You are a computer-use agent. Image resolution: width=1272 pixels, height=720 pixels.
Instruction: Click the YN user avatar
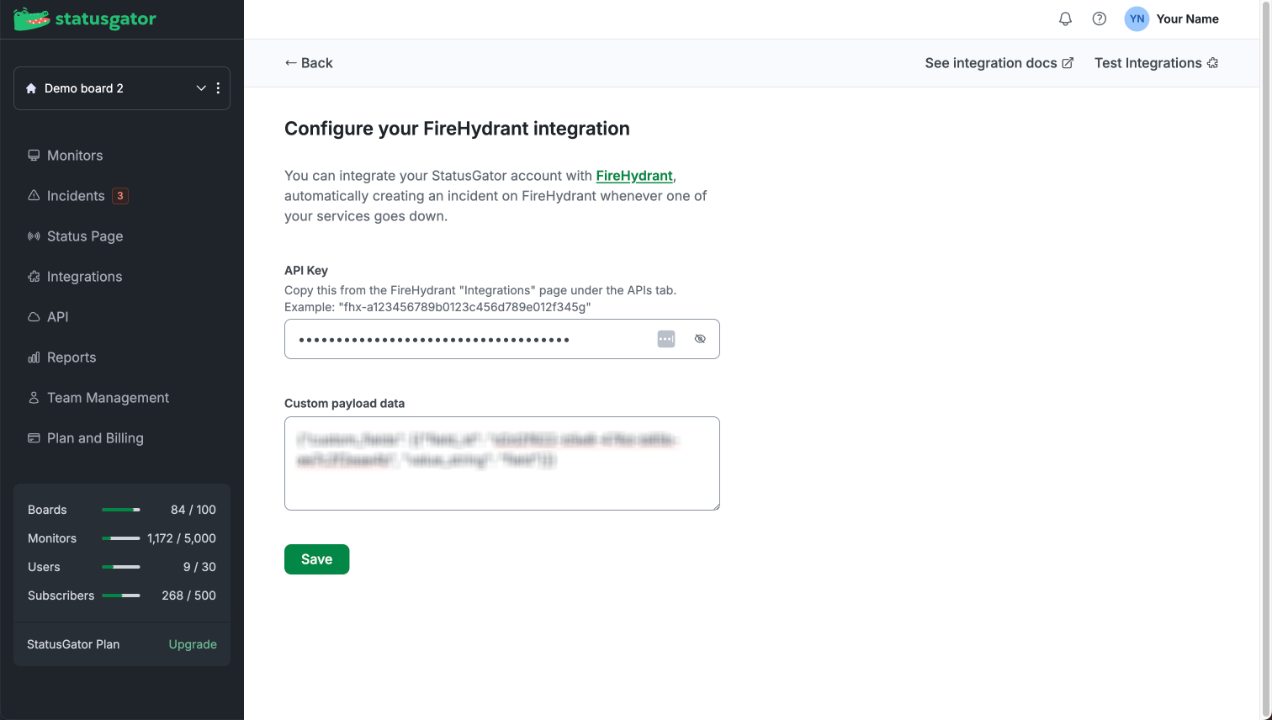(x=1137, y=19)
